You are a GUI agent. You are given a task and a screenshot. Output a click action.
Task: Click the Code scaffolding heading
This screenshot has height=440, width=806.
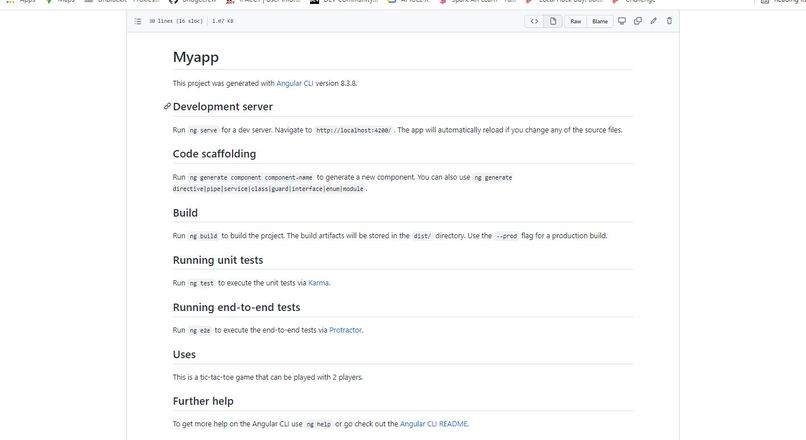click(214, 154)
